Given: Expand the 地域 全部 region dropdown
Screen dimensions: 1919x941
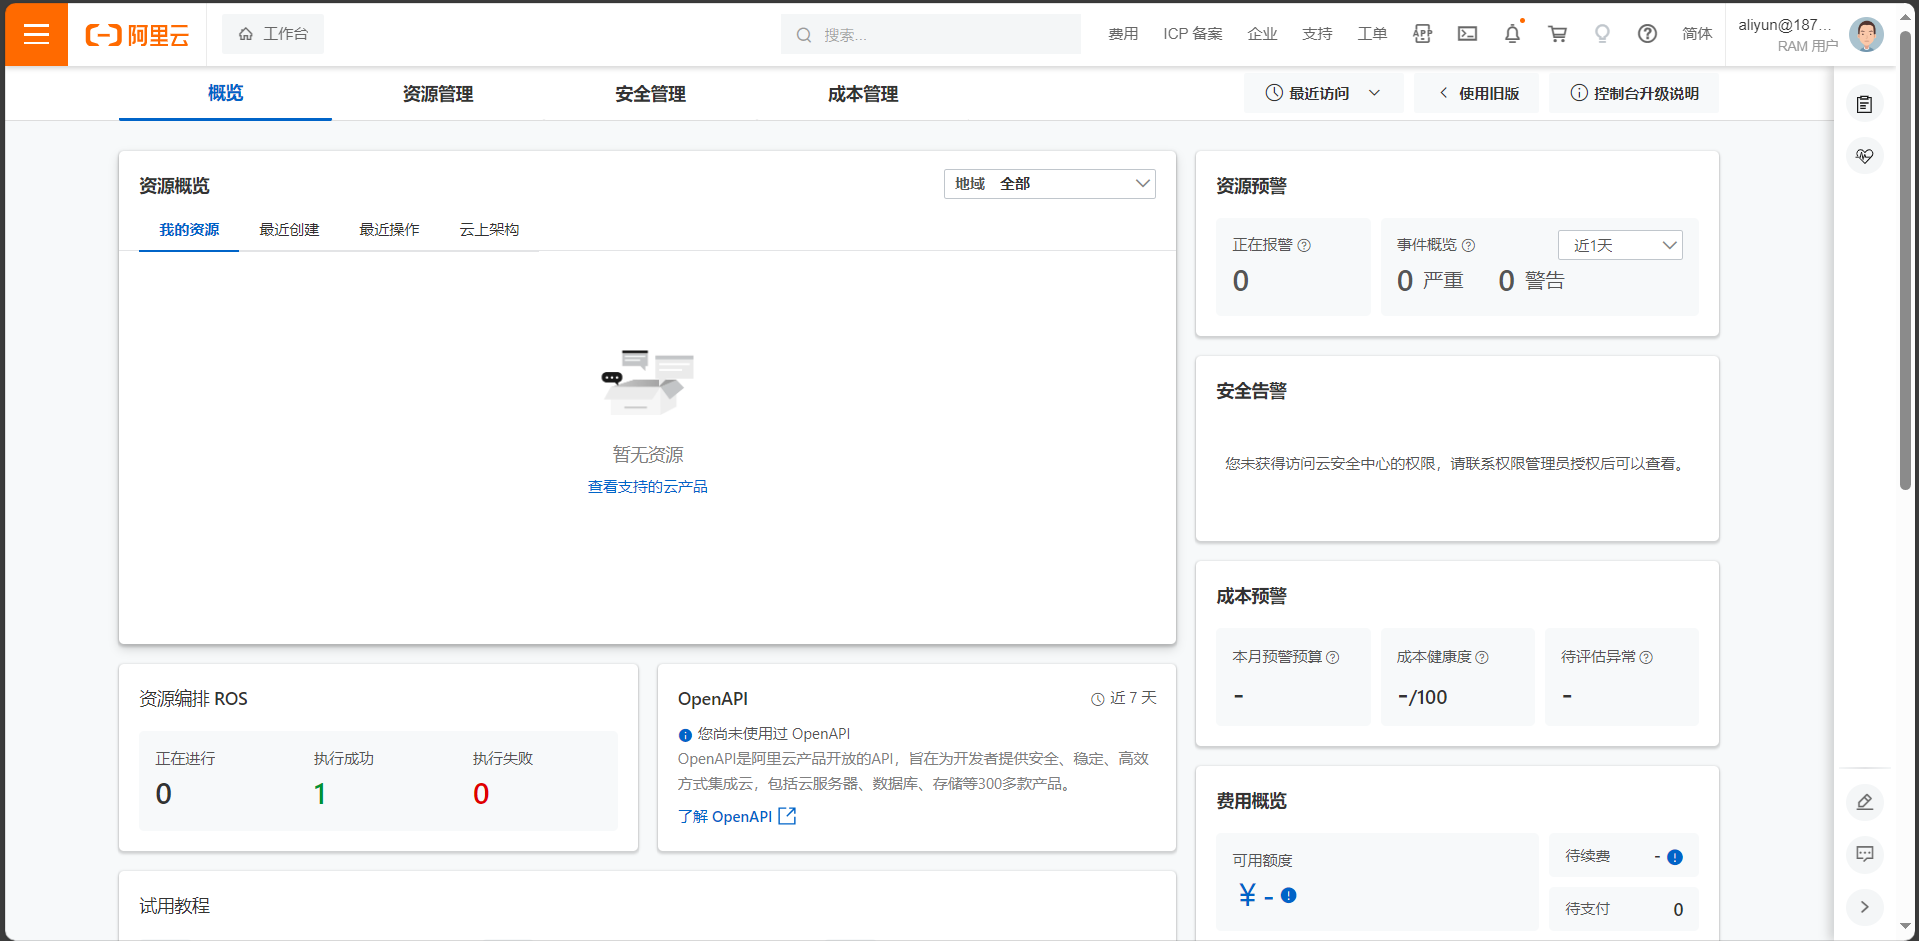Looking at the screenshot, I should [x=1049, y=184].
